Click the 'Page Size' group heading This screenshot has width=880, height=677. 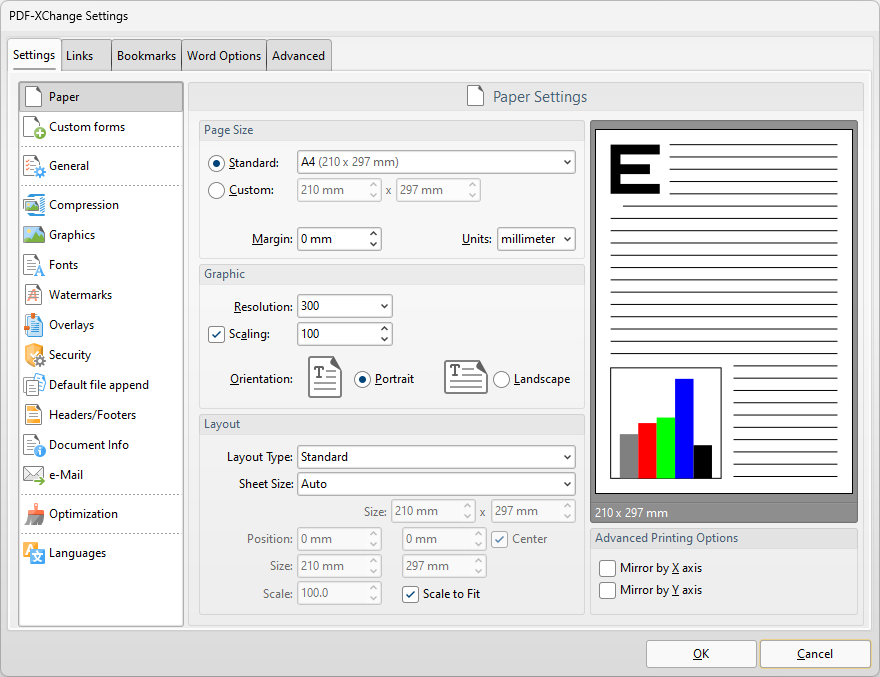(228, 130)
